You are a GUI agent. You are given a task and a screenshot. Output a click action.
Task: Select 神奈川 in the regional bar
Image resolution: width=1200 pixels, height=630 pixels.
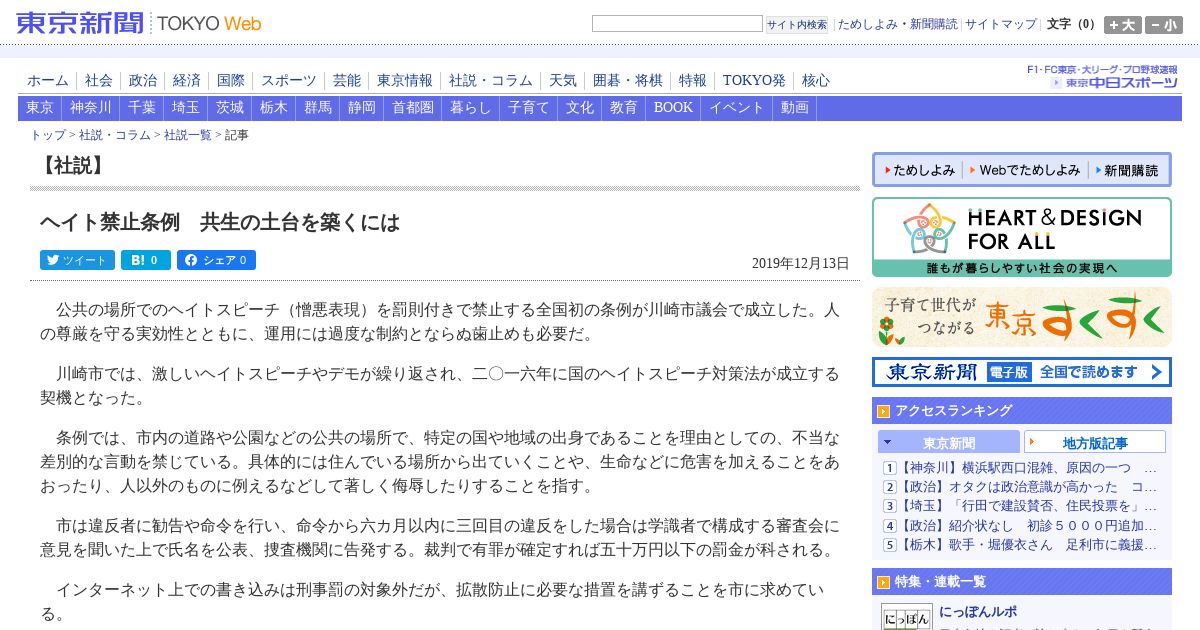click(x=91, y=108)
